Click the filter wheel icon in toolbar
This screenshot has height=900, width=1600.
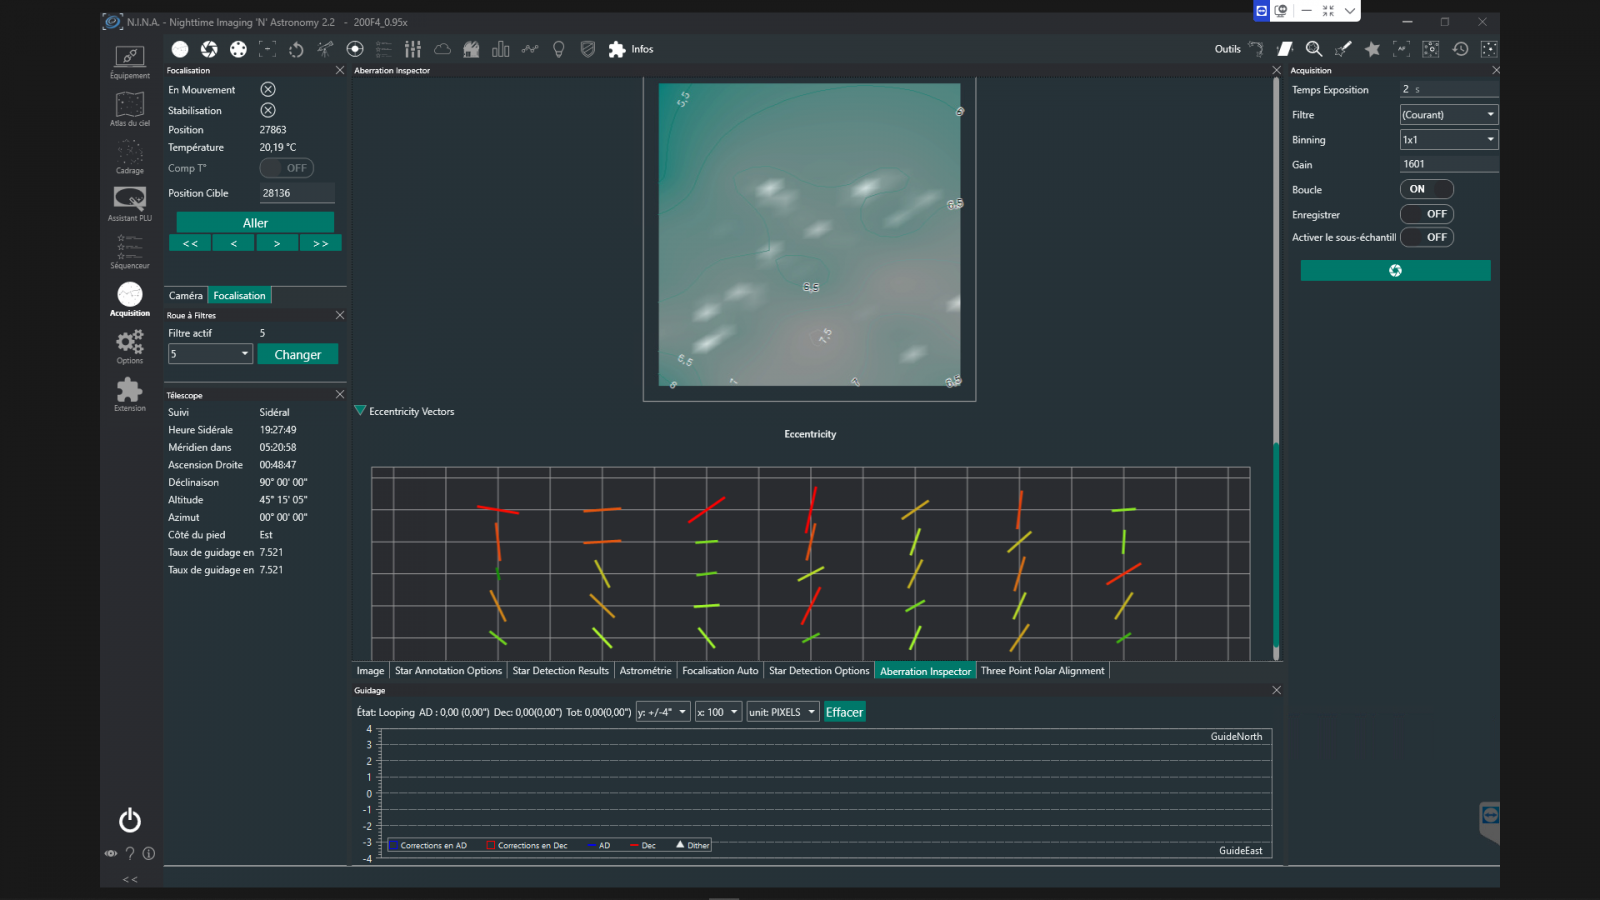click(x=238, y=49)
